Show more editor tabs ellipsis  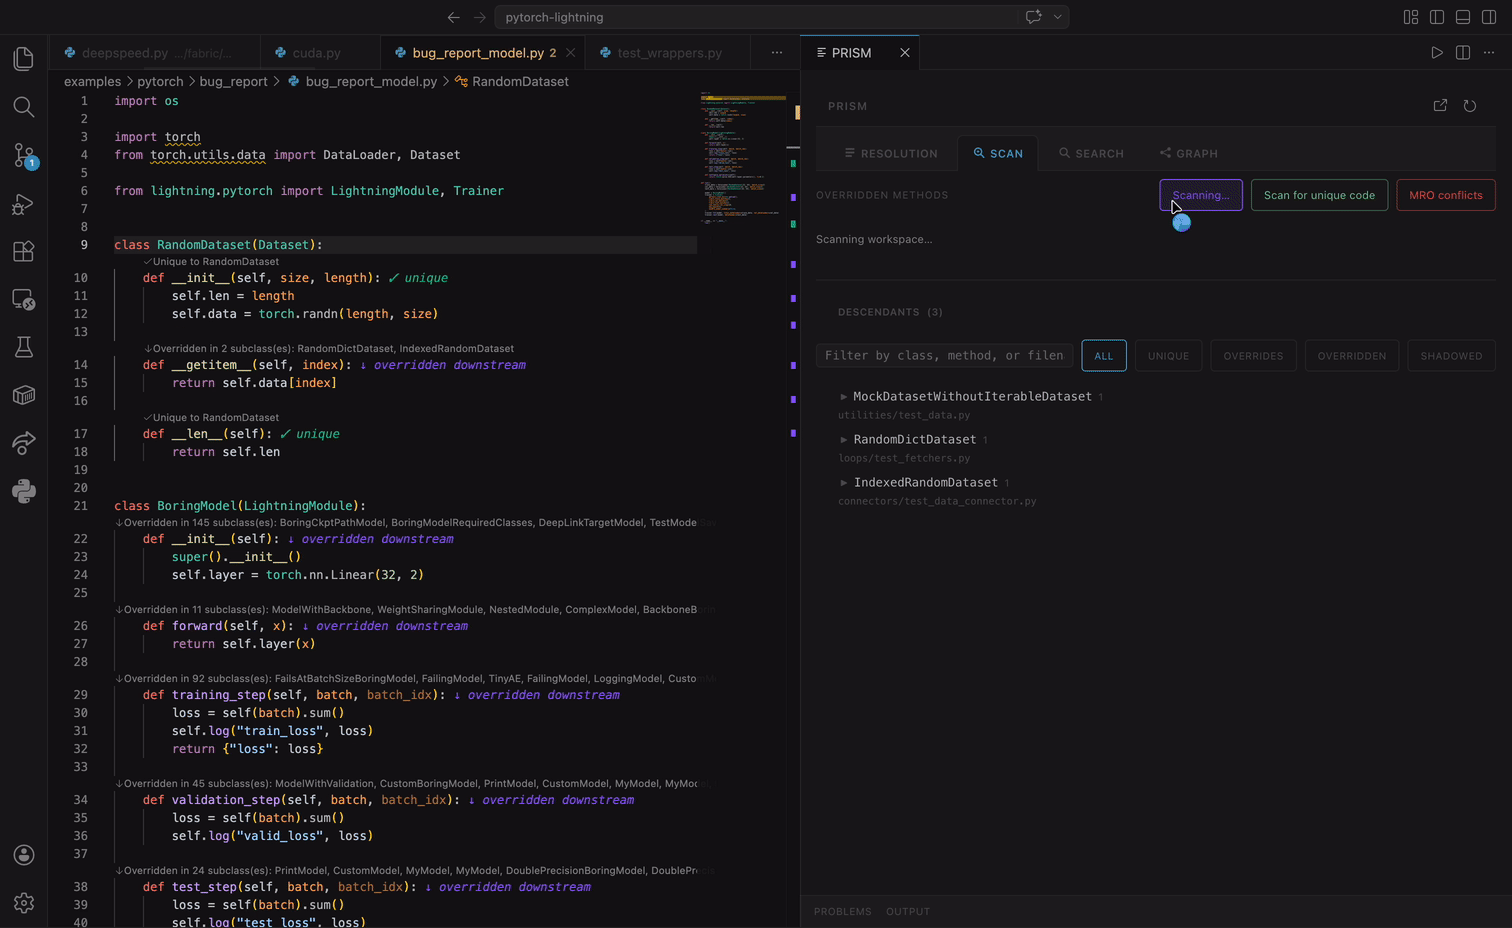(777, 53)
